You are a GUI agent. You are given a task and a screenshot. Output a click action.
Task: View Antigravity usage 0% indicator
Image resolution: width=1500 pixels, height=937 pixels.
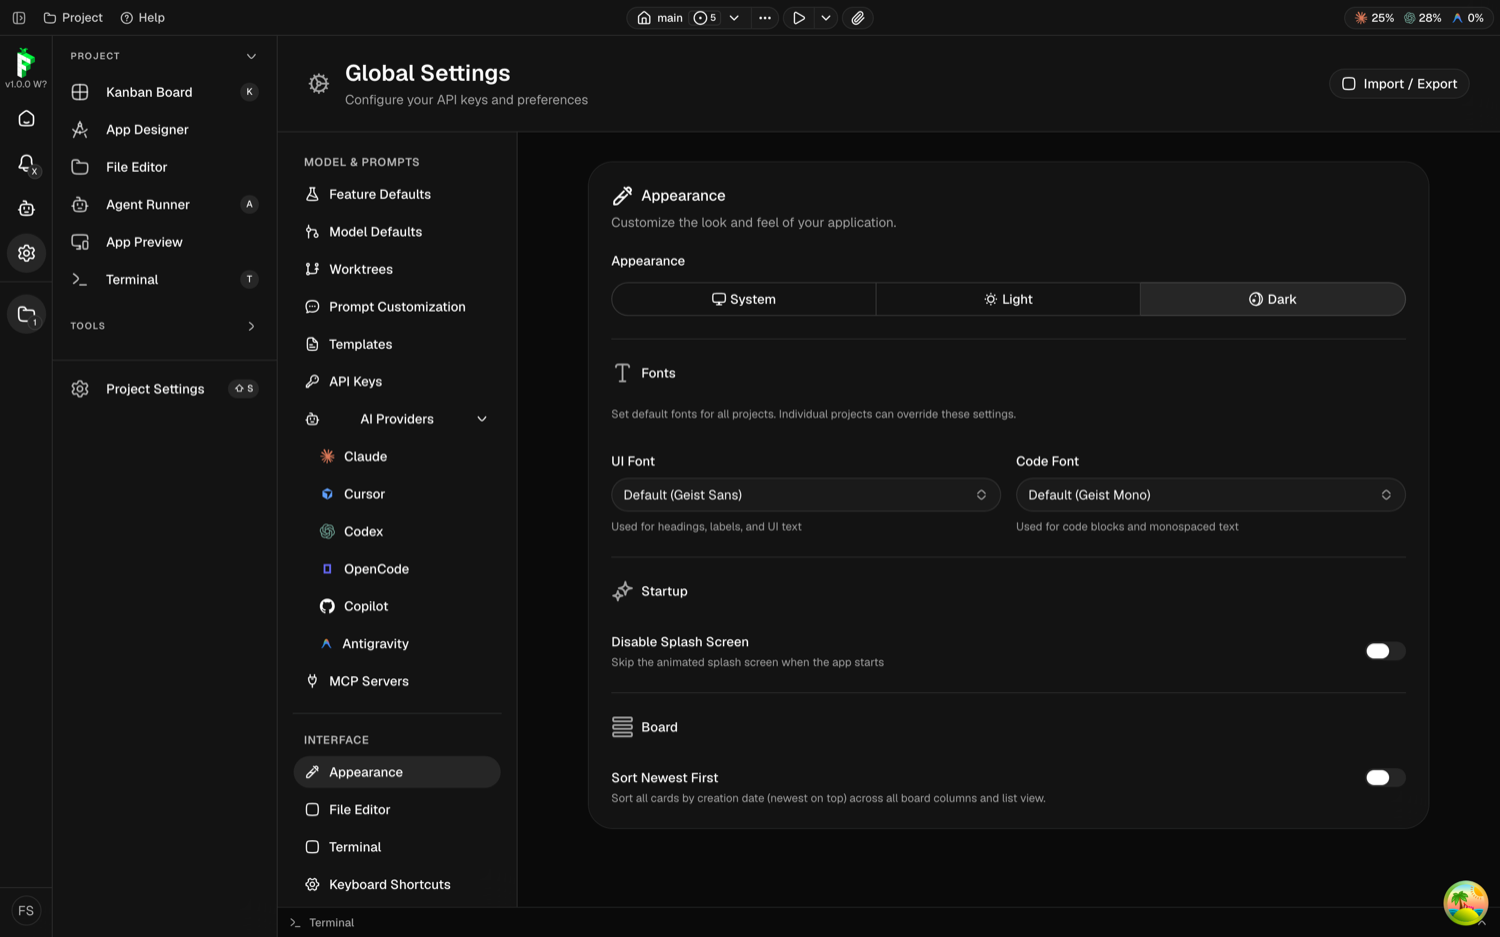pos(1468,18)
